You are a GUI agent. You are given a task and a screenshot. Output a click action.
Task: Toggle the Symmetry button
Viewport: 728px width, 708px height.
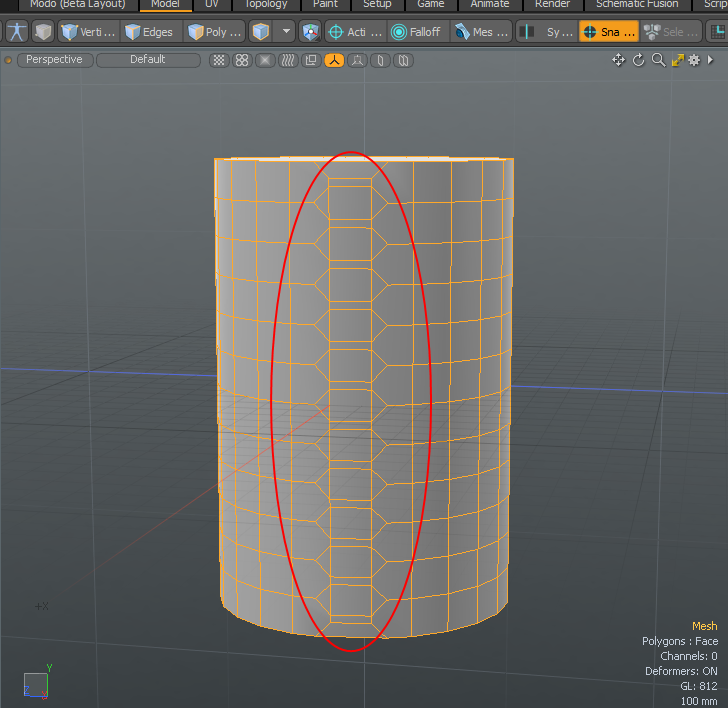[x=545, y=32]
